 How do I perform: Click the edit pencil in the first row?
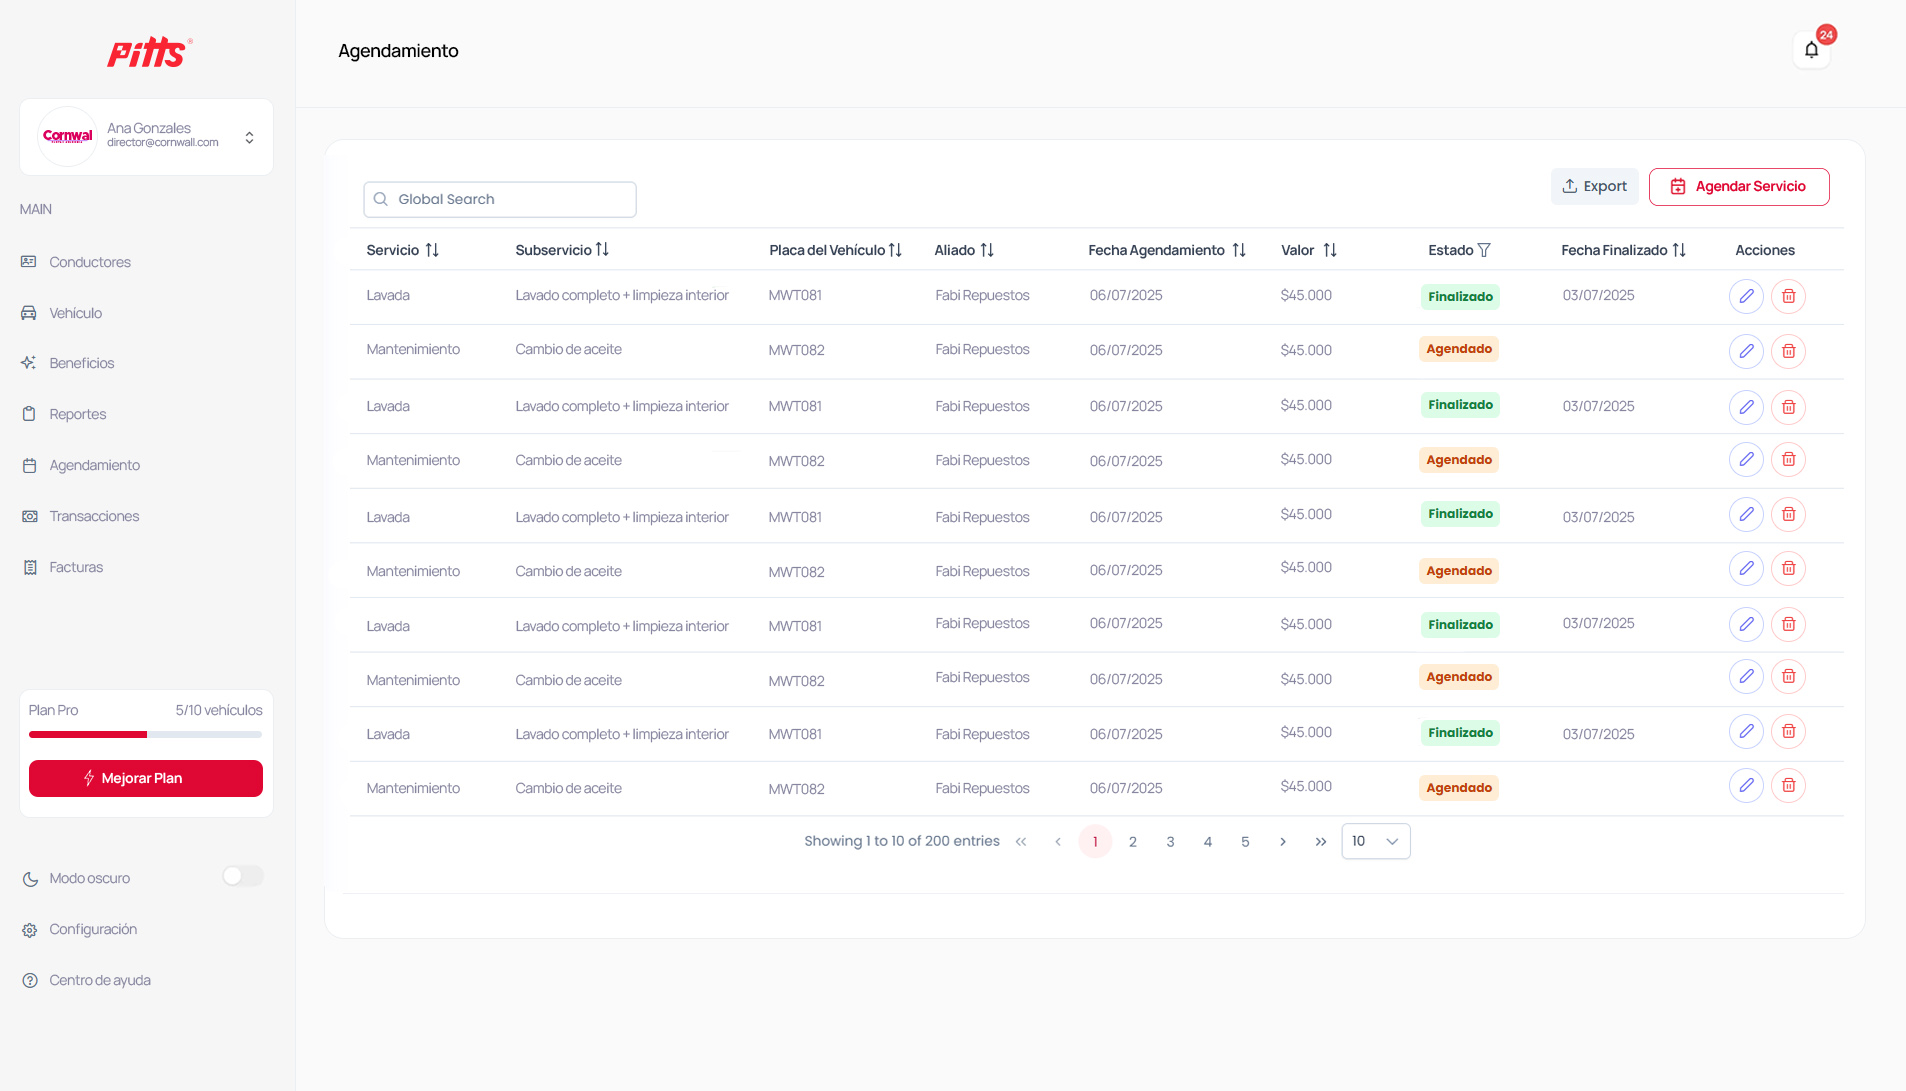pyautogui.click(x=1746, y=296)
